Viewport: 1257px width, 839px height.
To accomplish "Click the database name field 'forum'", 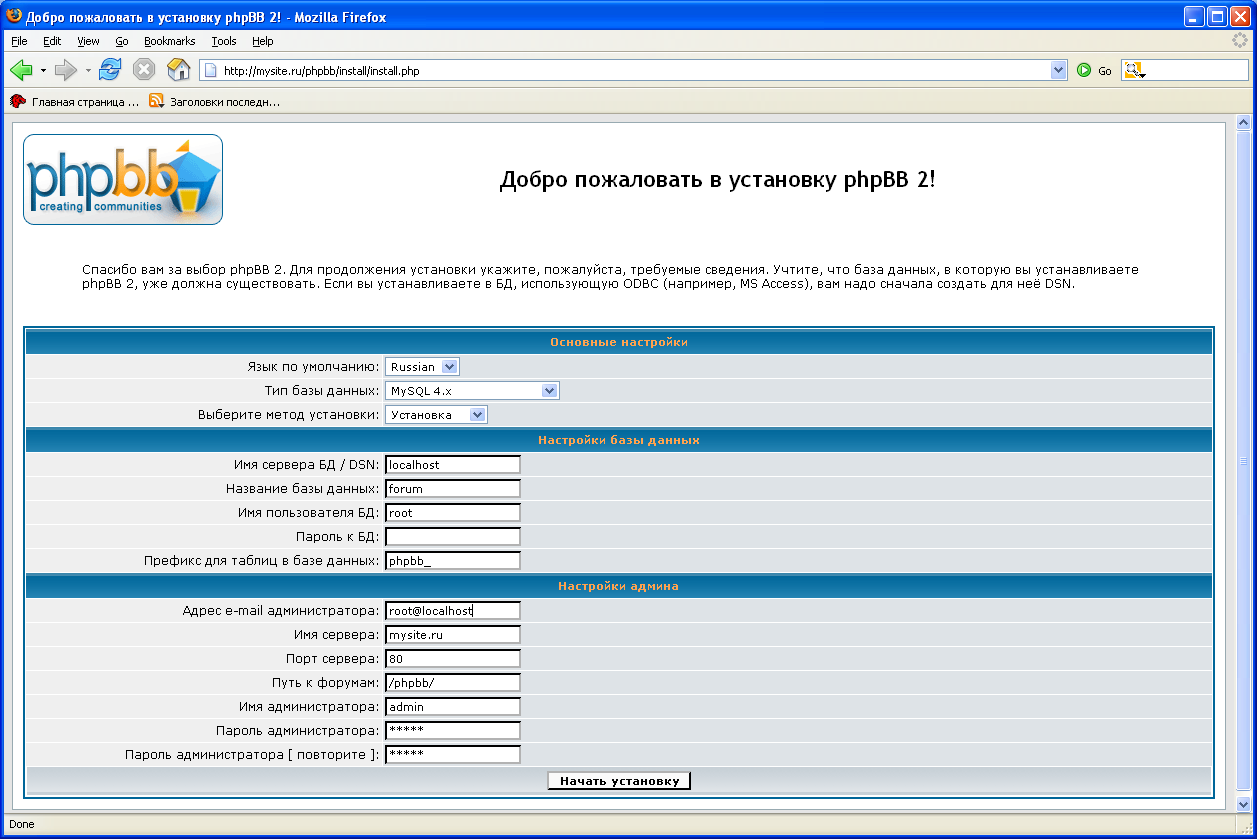I will click(x=453, y=488).
